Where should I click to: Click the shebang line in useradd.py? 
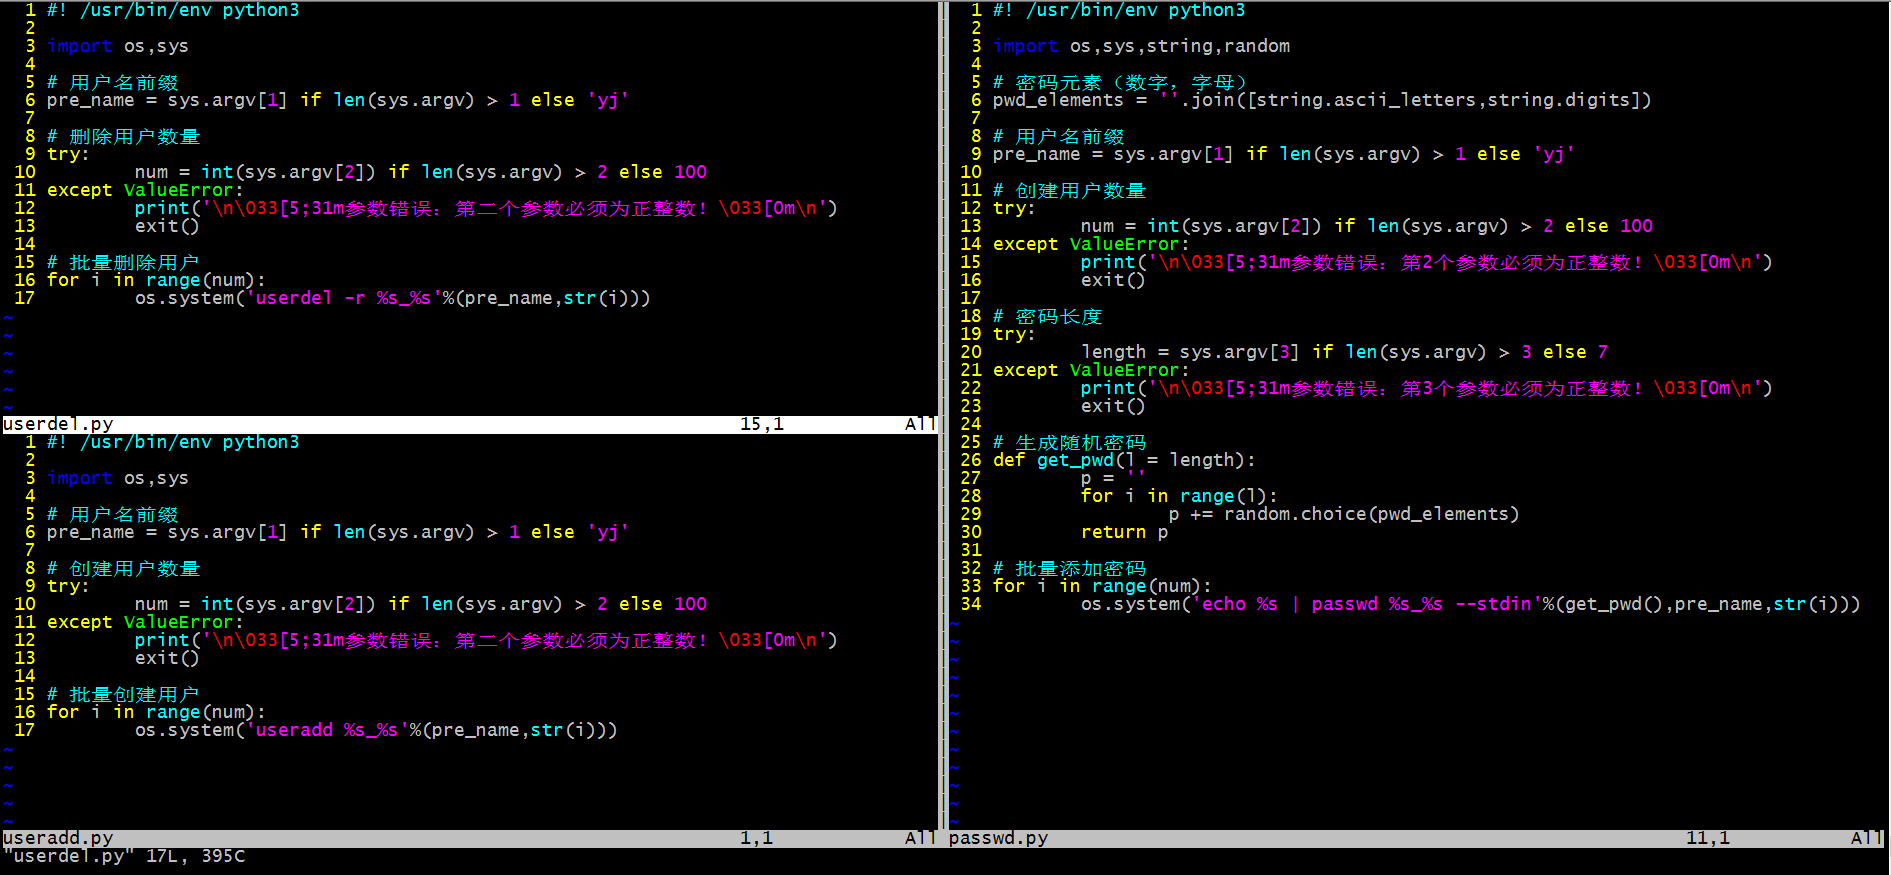[173, 442]
